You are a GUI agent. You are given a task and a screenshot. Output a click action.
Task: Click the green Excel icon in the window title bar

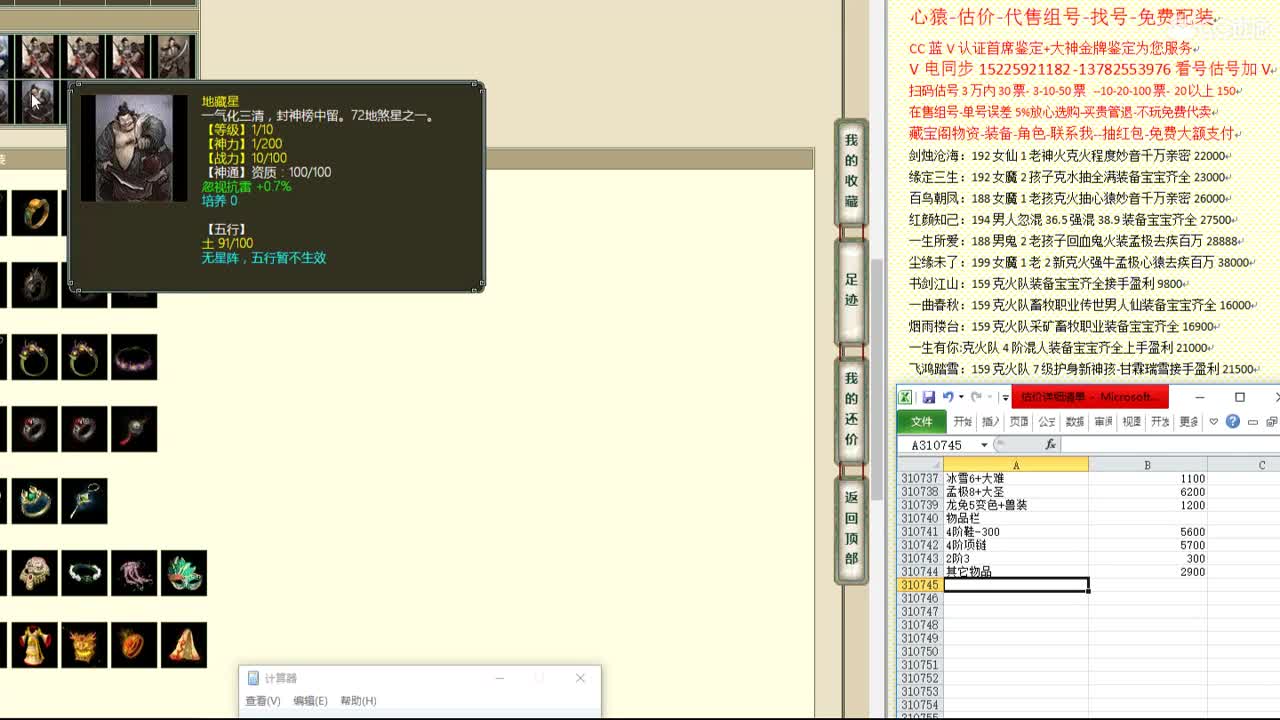tap(904, 397)
